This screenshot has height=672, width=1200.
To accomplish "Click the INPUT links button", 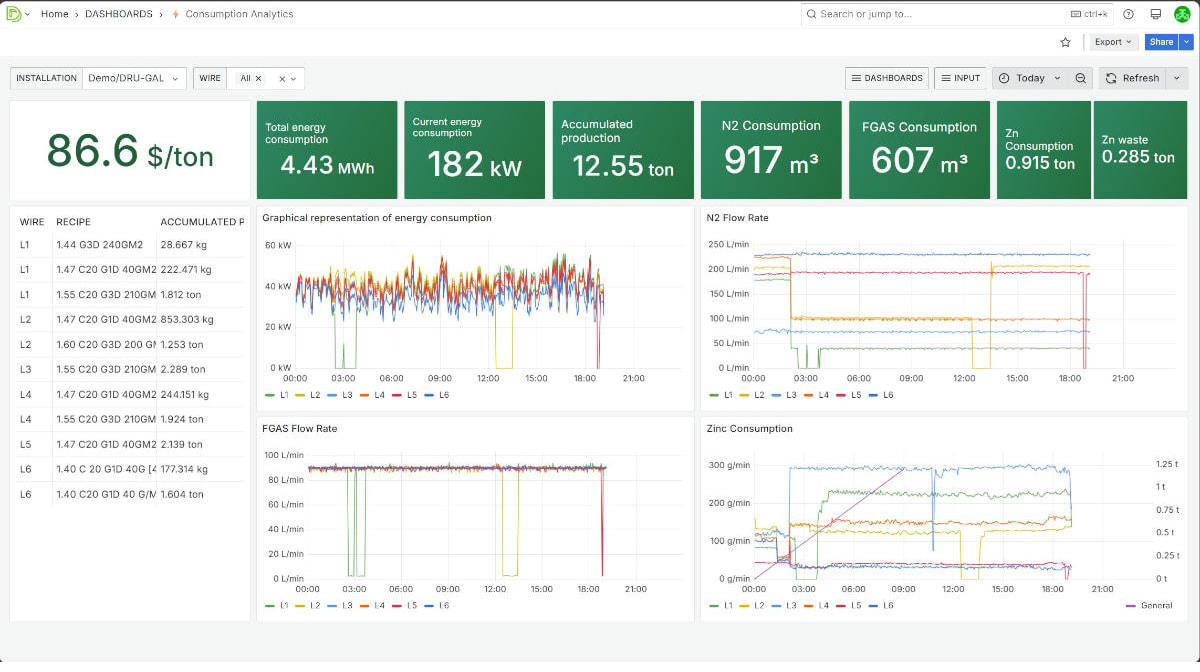I will pyautogui.click(x=960, y=78).
